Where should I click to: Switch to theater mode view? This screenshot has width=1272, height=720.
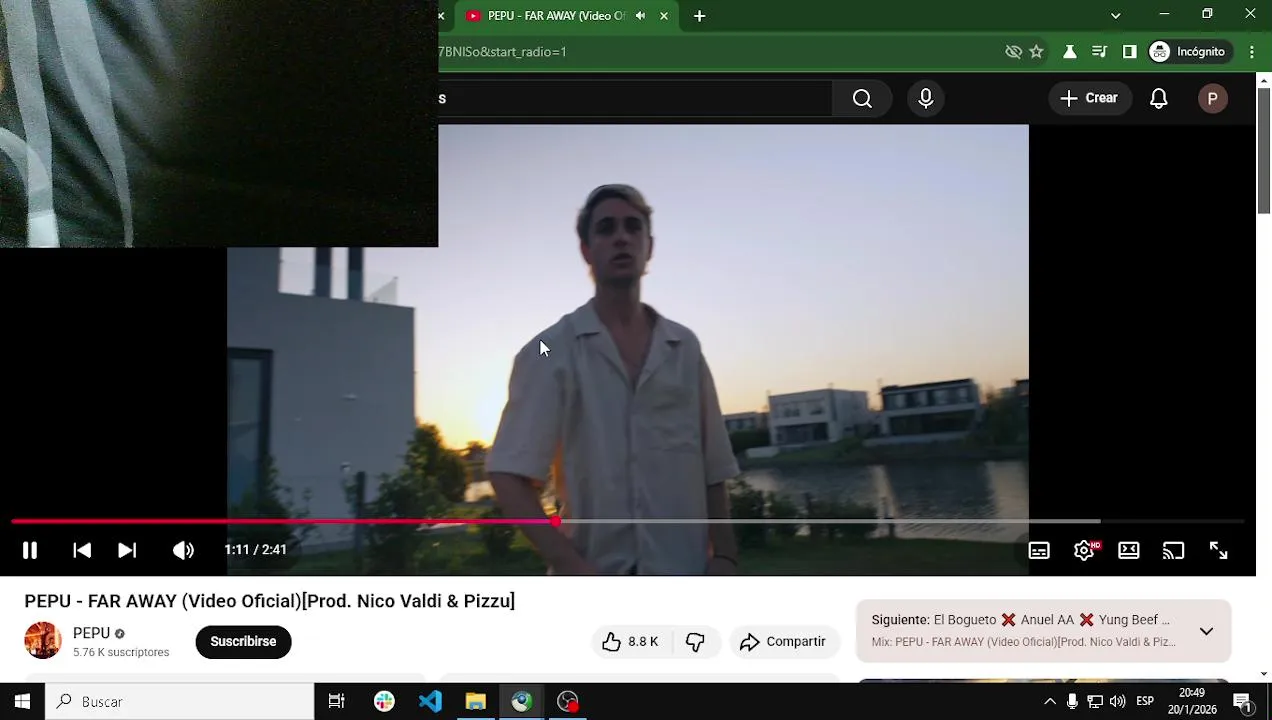[1129, 550]
